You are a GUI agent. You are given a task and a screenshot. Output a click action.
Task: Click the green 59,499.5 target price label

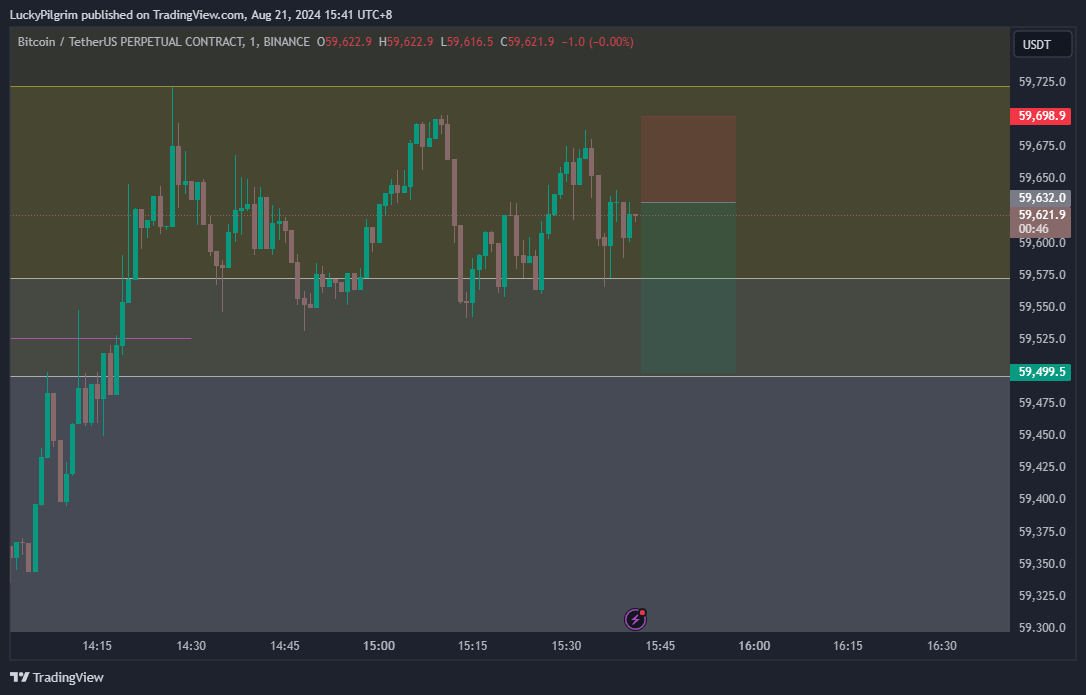pos(1040,372)
